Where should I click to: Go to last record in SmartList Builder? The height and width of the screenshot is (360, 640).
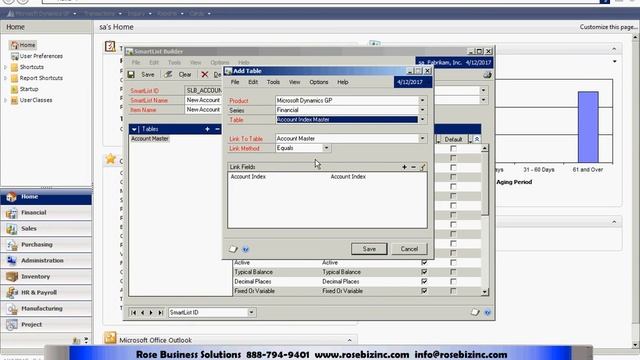click(160, 312)
